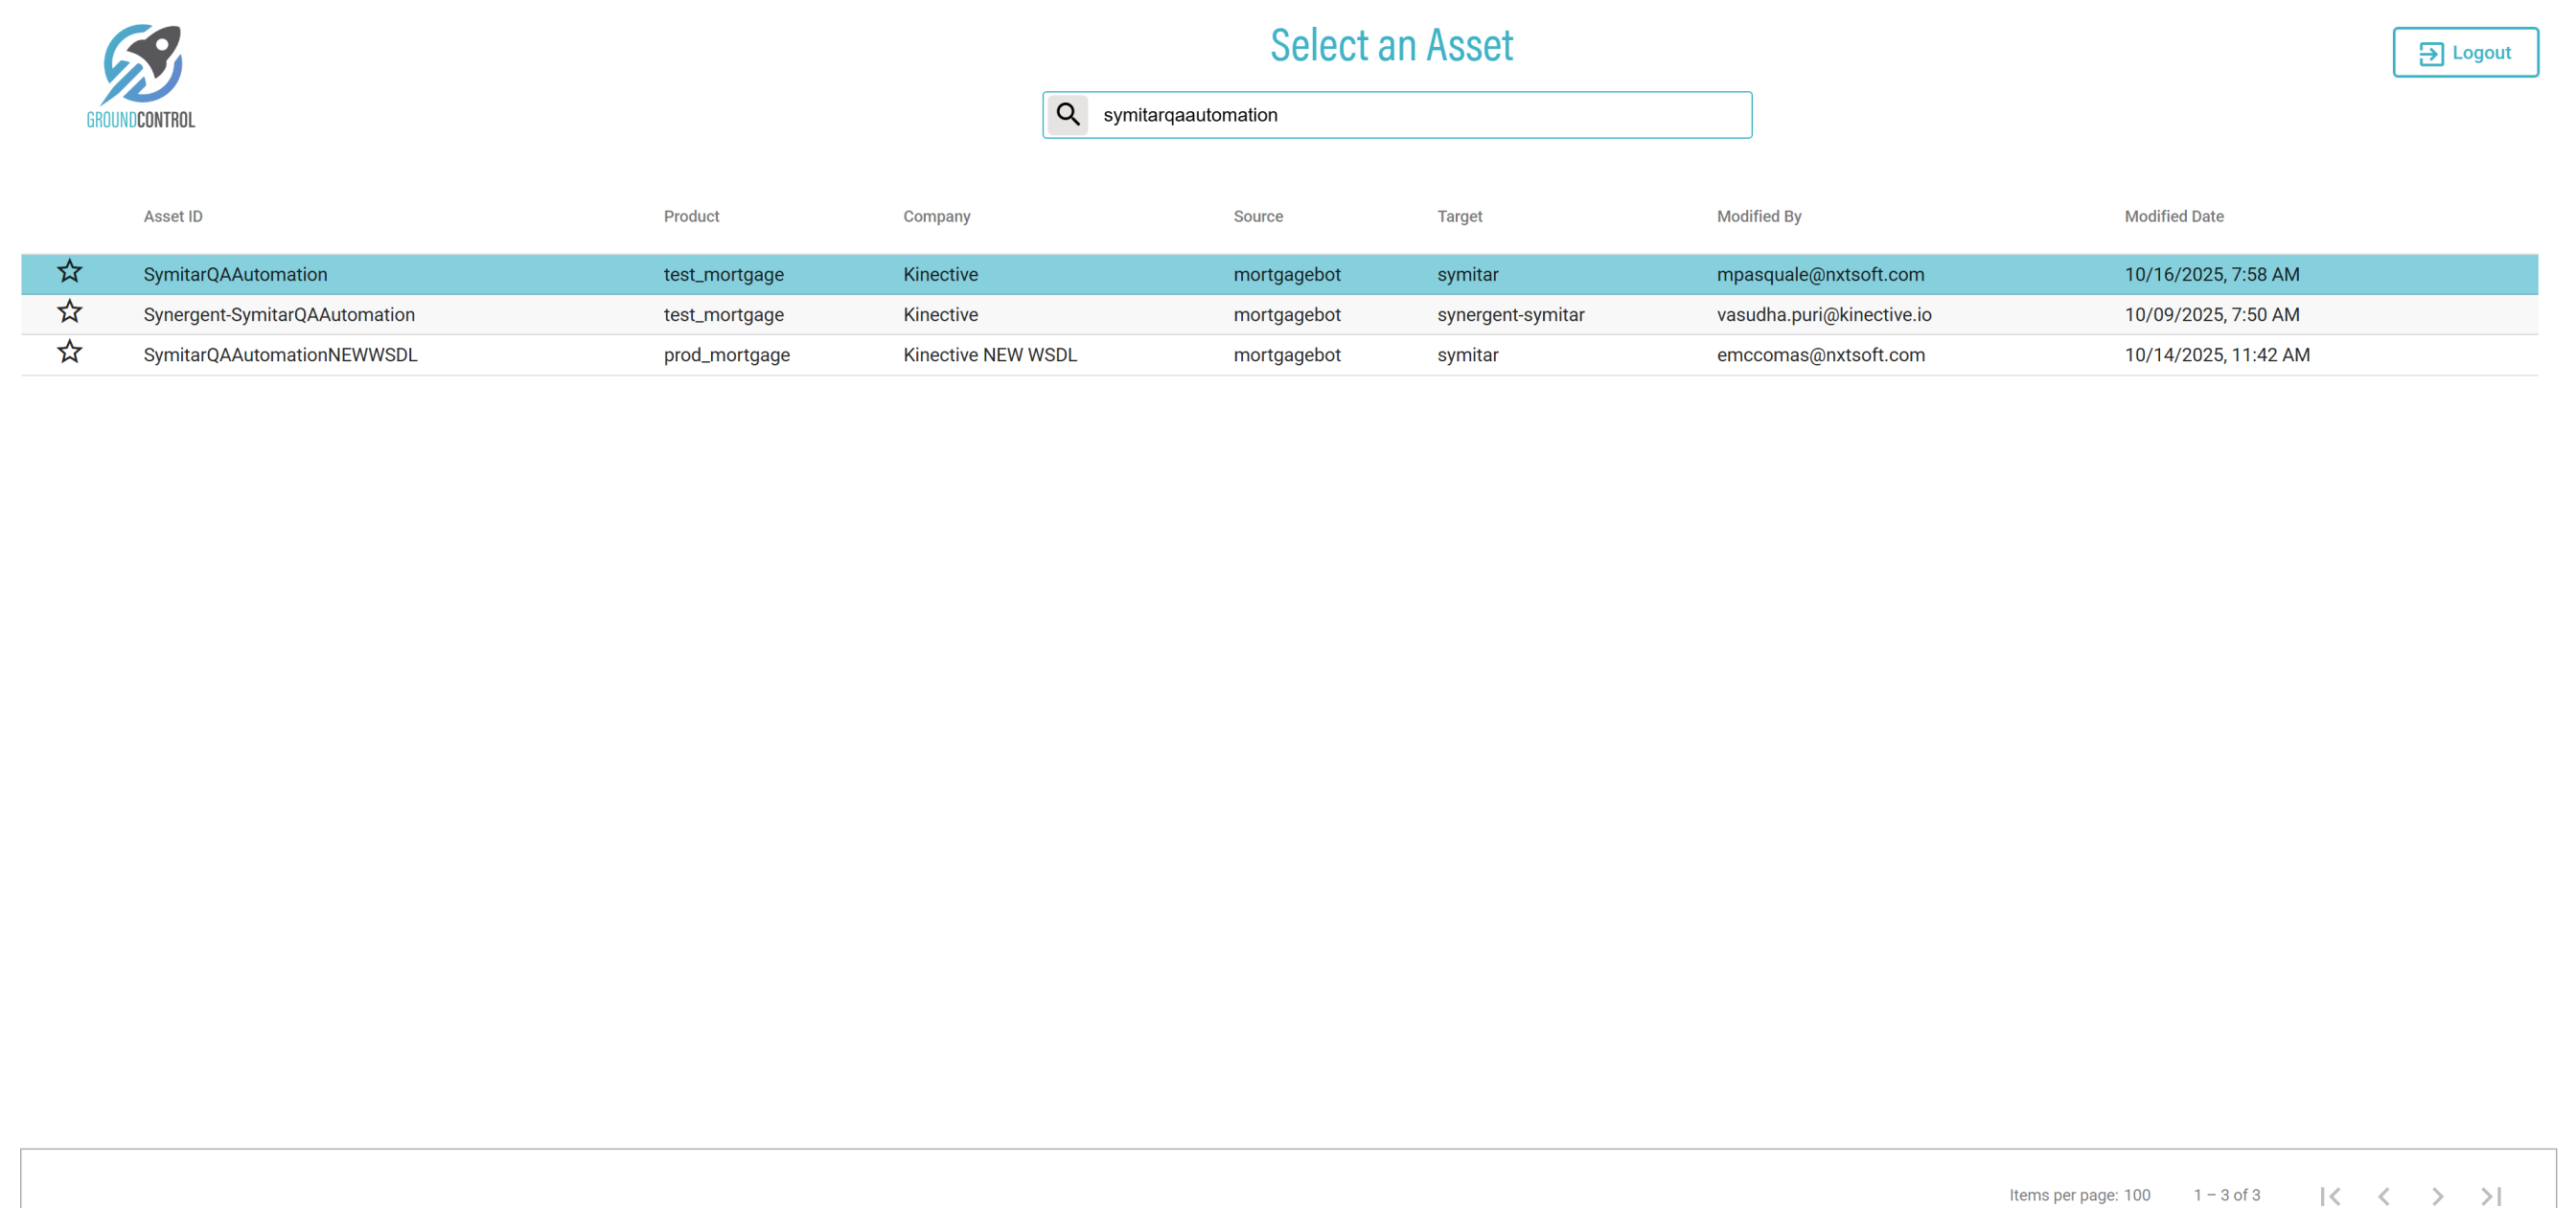This screenshot has height=1208, width=2576.
Task: Open SymitarQAAutomationNEWWSDL asset entry
Action: (280, 355)
